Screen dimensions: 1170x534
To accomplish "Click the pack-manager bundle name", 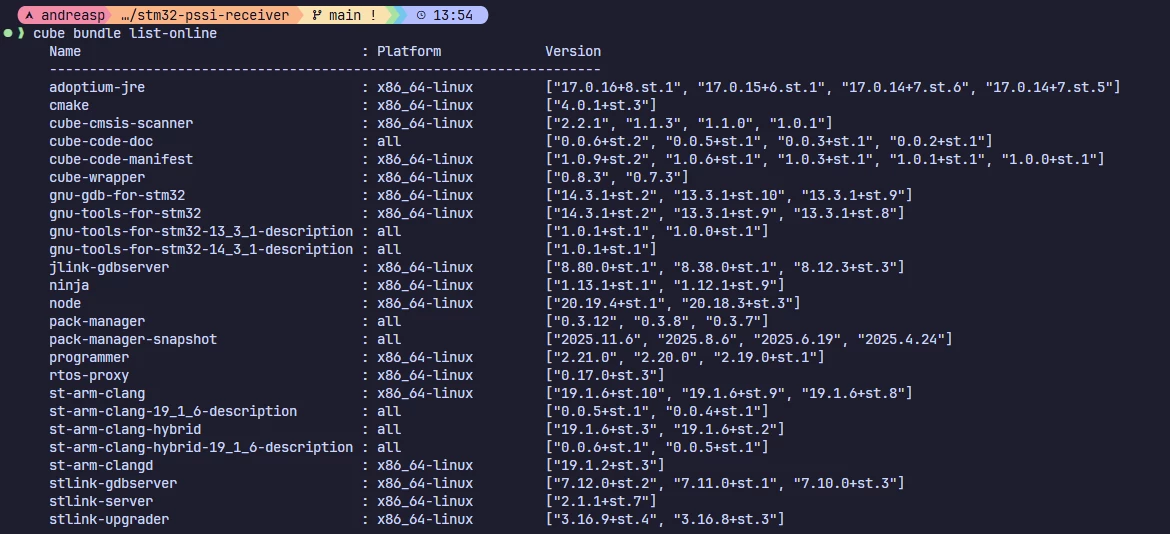I will pos(97,321).
